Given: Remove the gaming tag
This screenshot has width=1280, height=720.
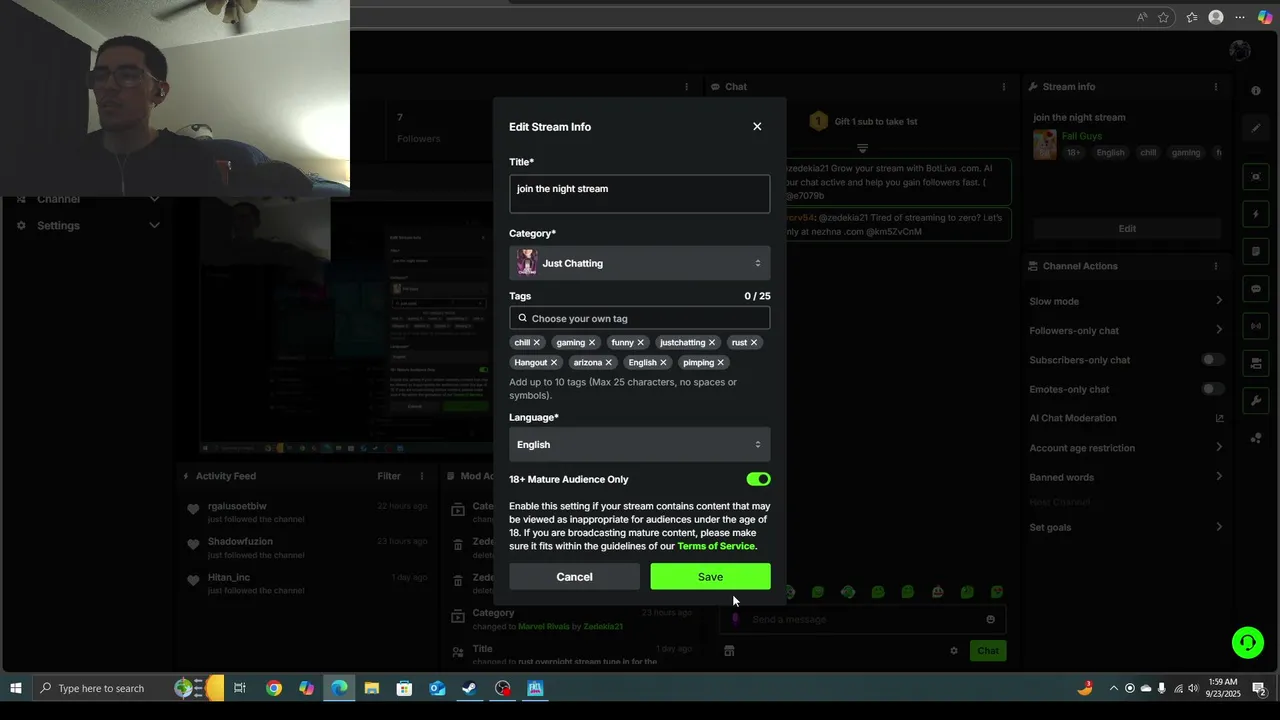Looking at the screenshot, I should pos(591,343).
